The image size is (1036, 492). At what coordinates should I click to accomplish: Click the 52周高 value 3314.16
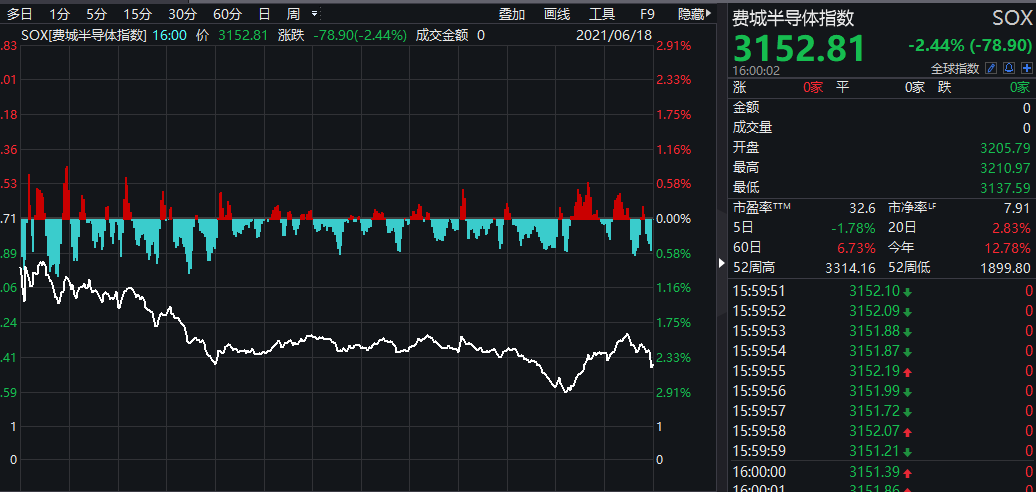click(x=851, y=268)
